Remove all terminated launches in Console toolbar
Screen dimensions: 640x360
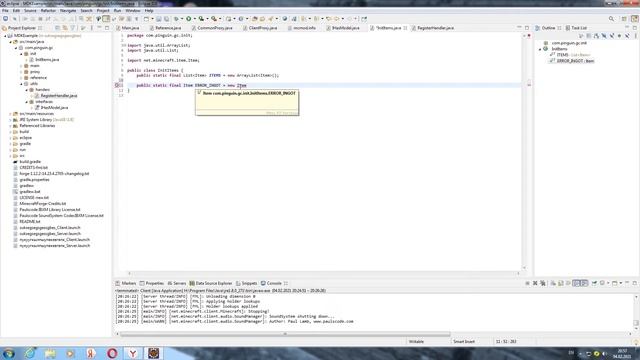coord(543,283)
